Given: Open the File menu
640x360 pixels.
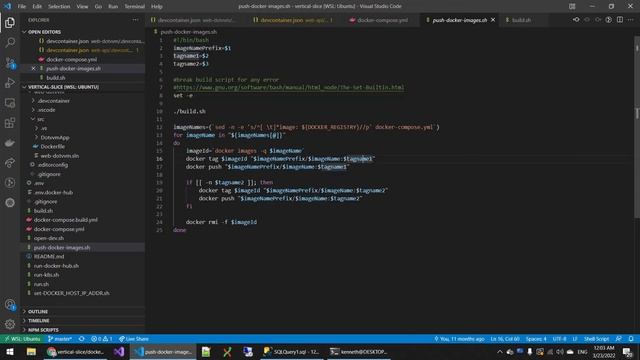Looking at the screenshot, I should (22, 6).
